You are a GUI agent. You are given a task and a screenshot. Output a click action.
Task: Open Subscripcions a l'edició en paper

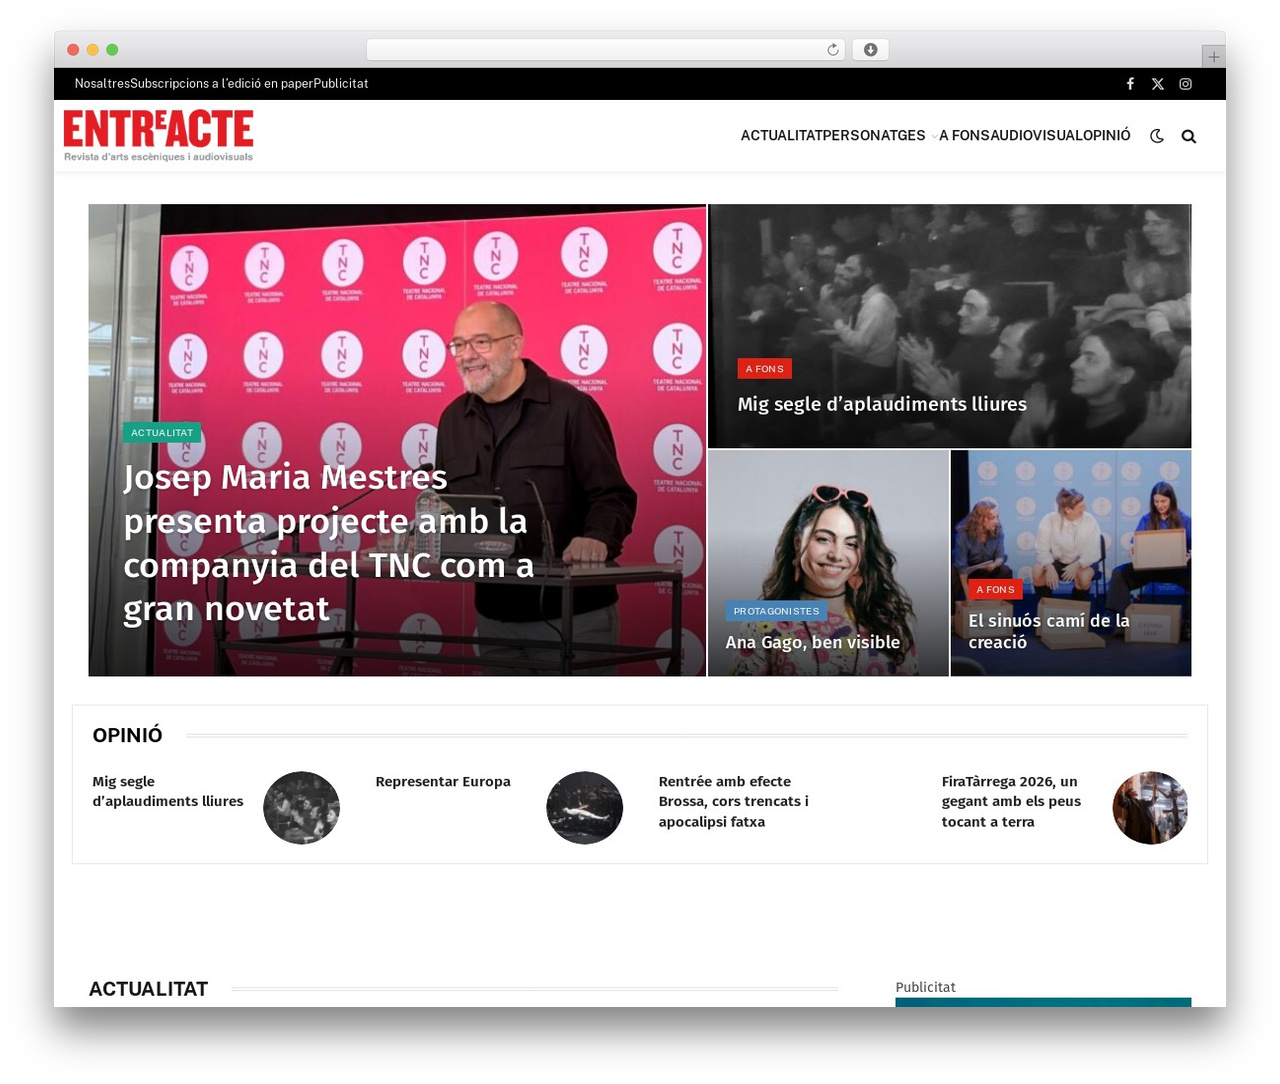pyautogui.click(x=221, y=84)
